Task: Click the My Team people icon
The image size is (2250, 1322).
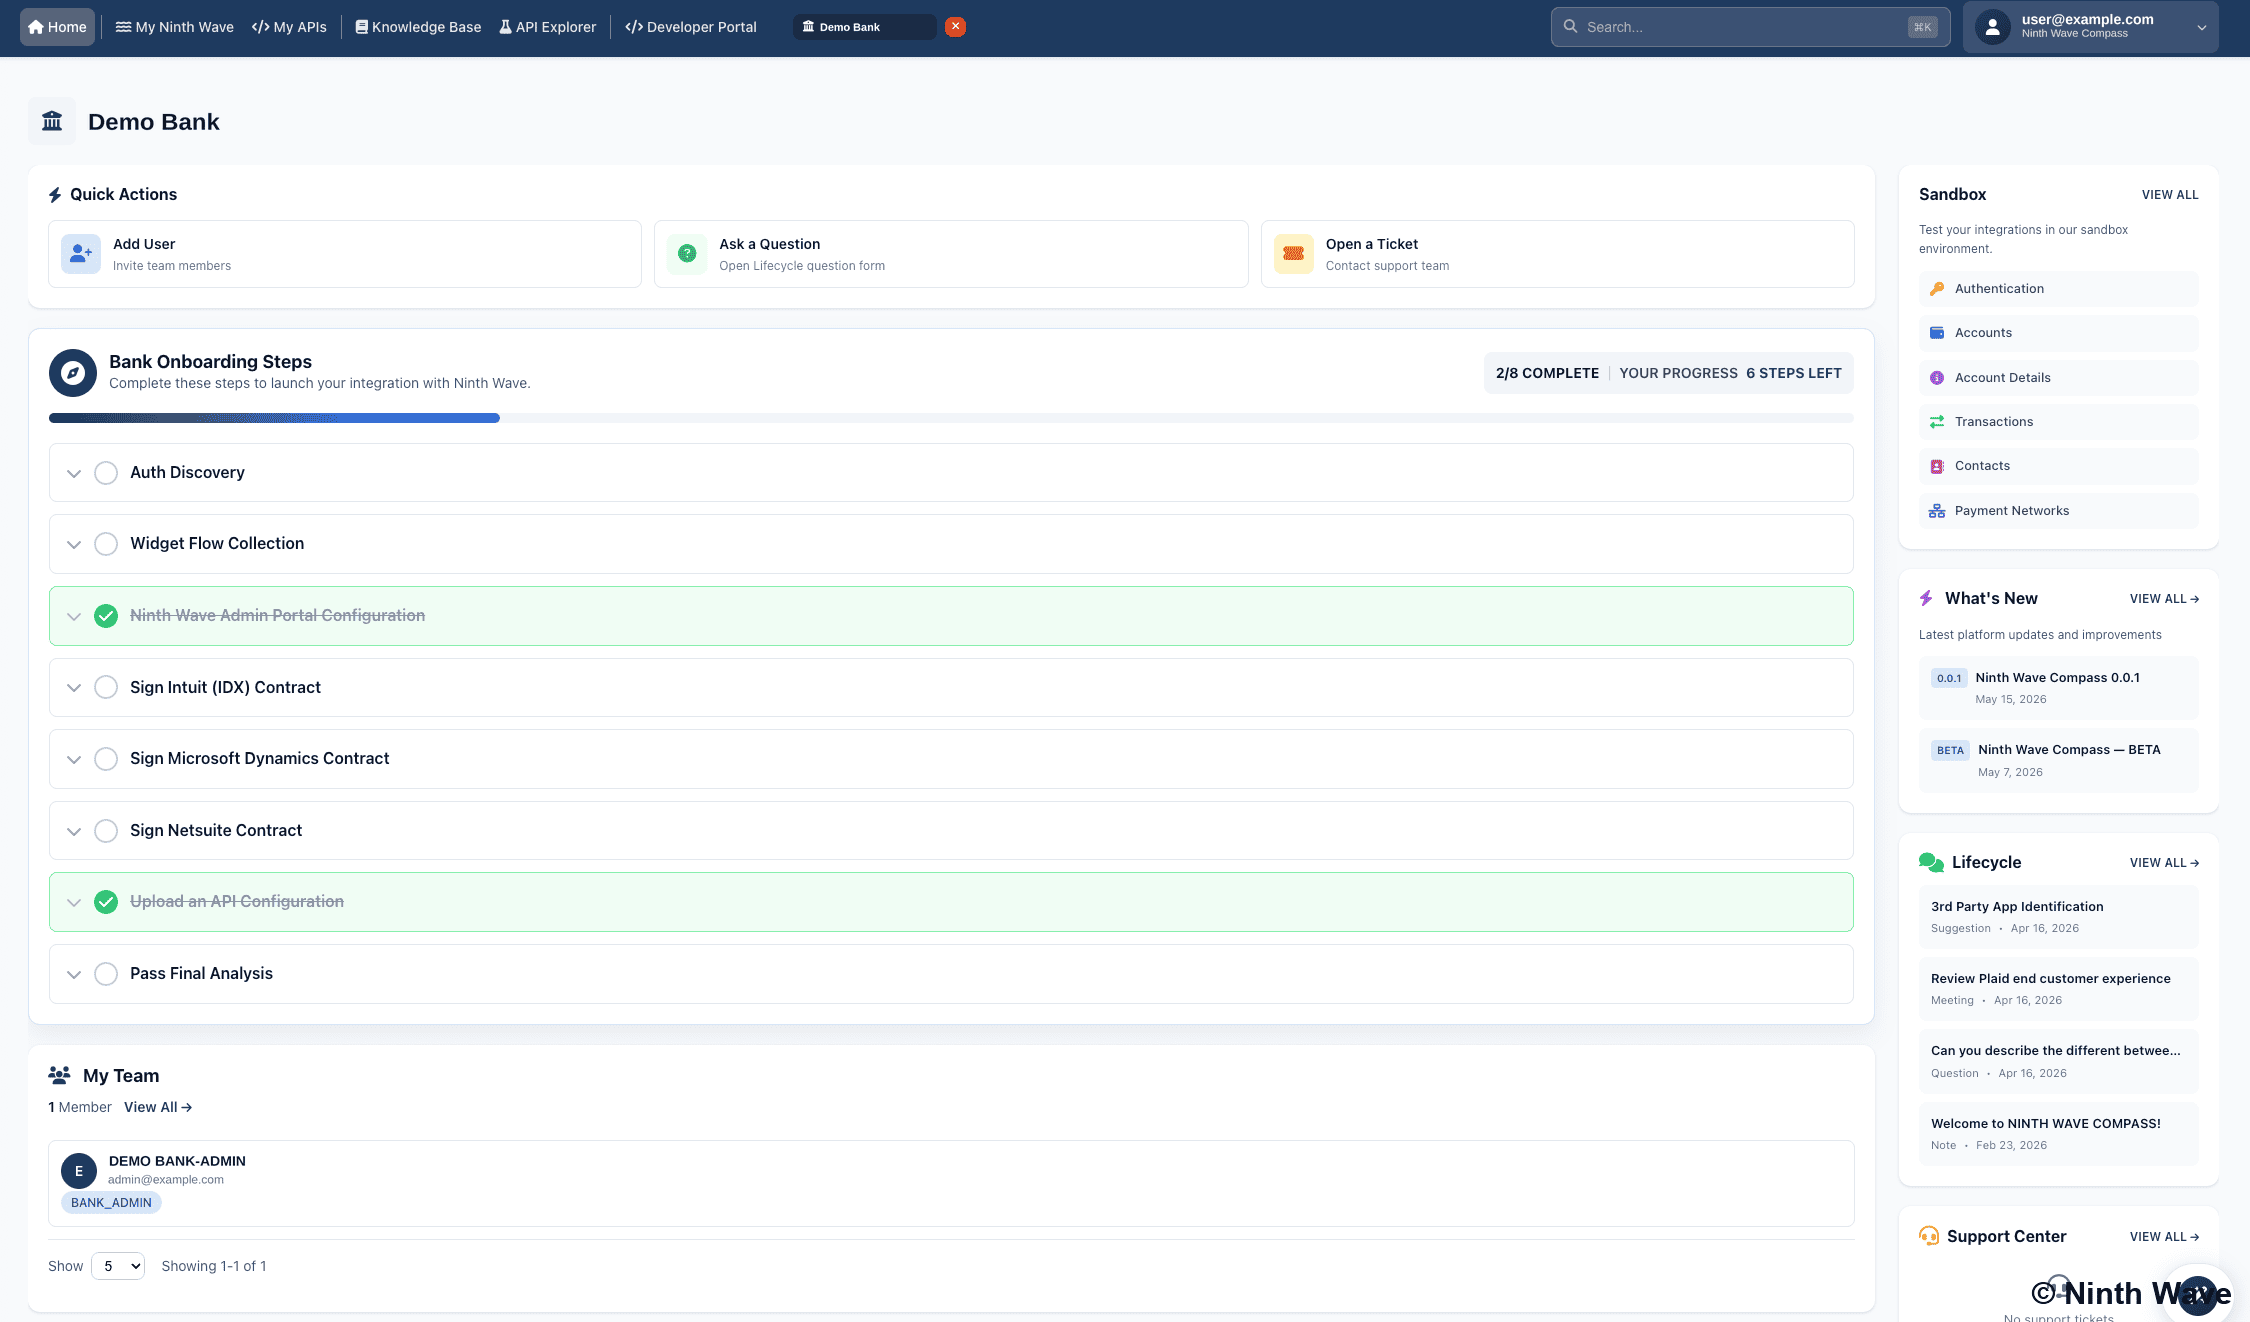Action: click(59, 1075)
